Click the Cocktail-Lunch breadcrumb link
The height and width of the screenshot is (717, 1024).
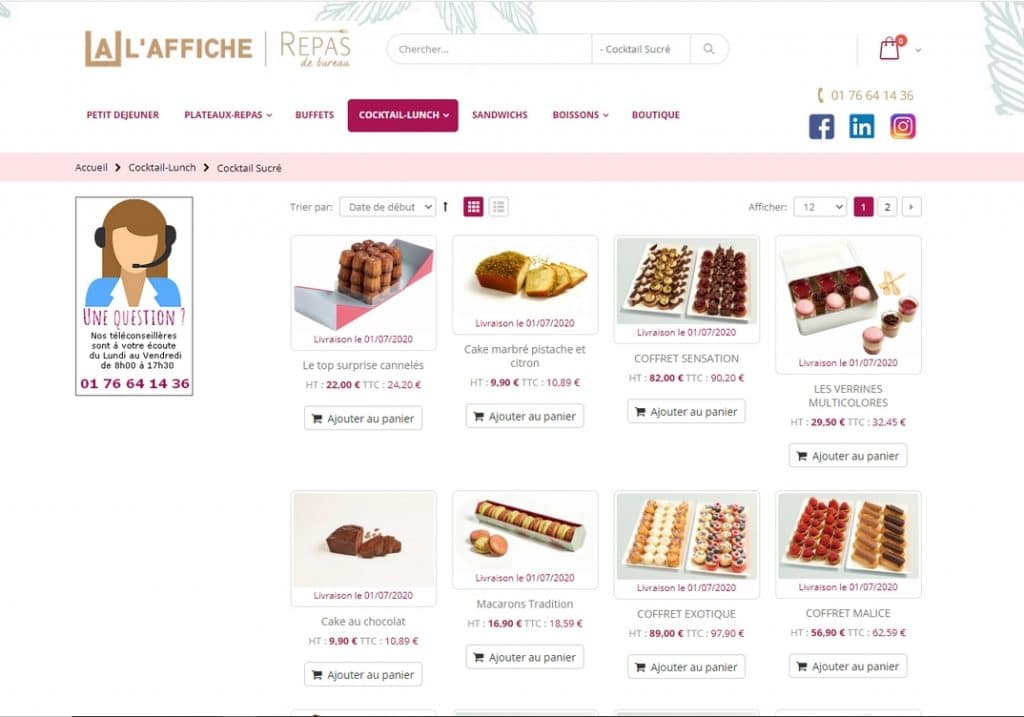point(162,168)
